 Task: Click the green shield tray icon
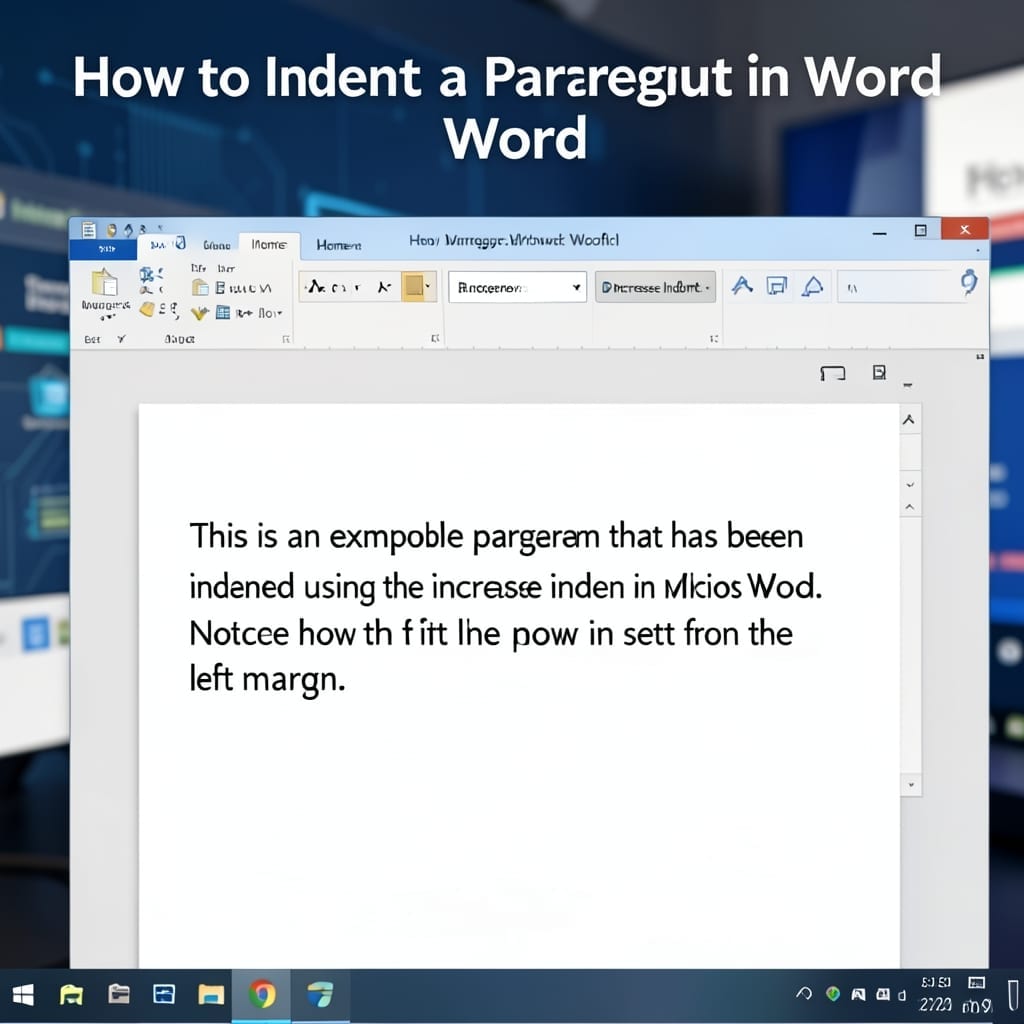833,993
